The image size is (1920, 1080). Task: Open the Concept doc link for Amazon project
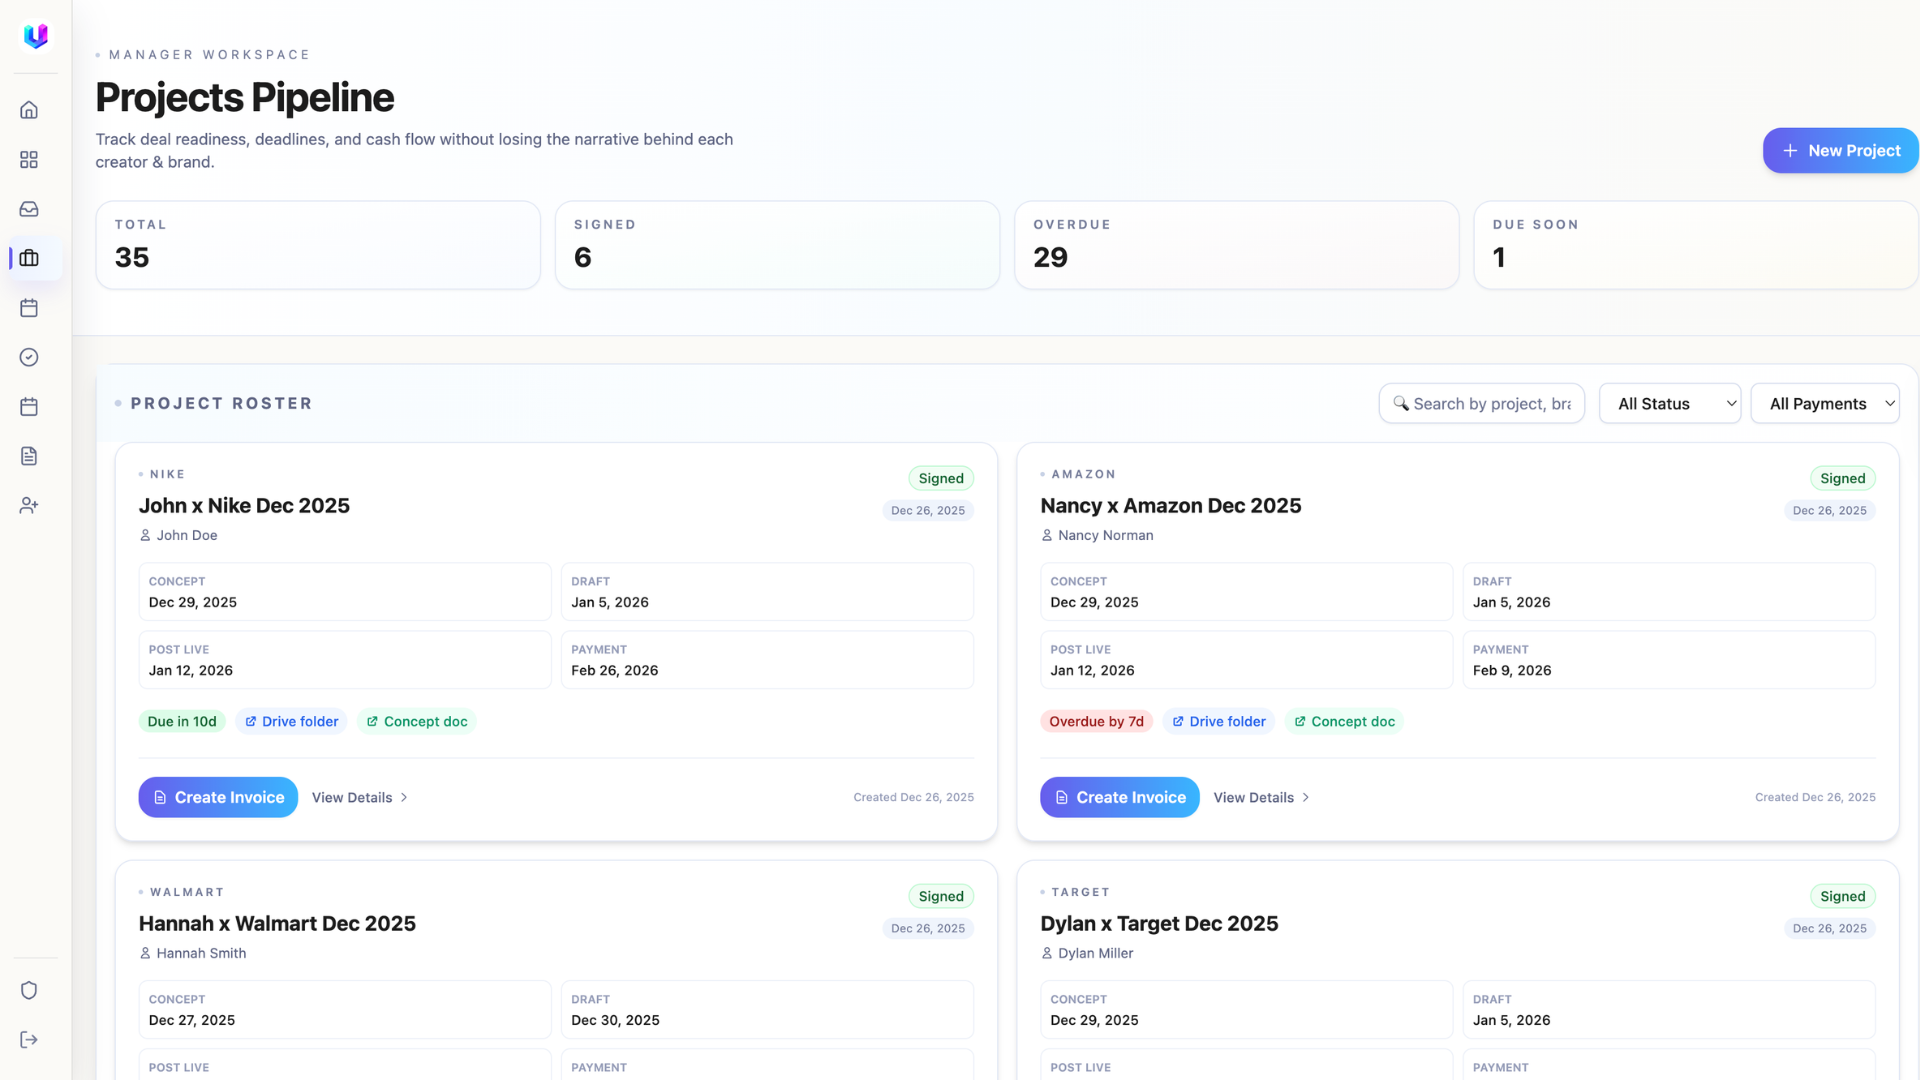tap(1344, 721)
